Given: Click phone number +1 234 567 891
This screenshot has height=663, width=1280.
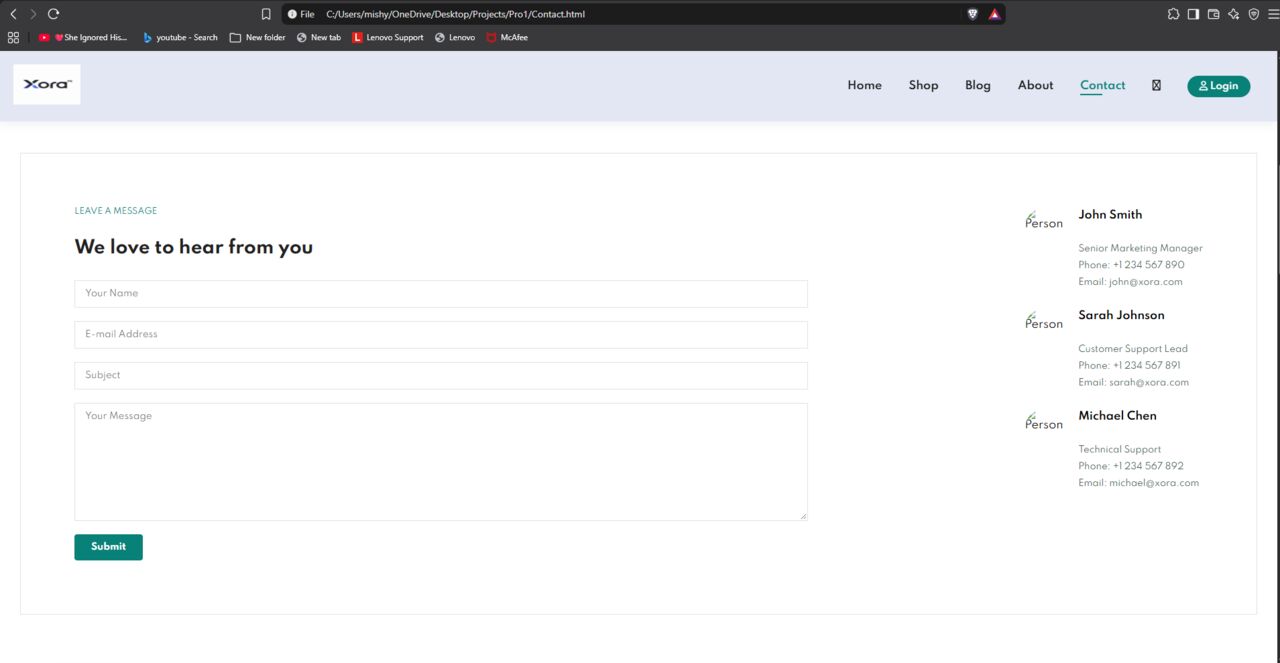Looking at the screenshot, I should coord(1147,366).
